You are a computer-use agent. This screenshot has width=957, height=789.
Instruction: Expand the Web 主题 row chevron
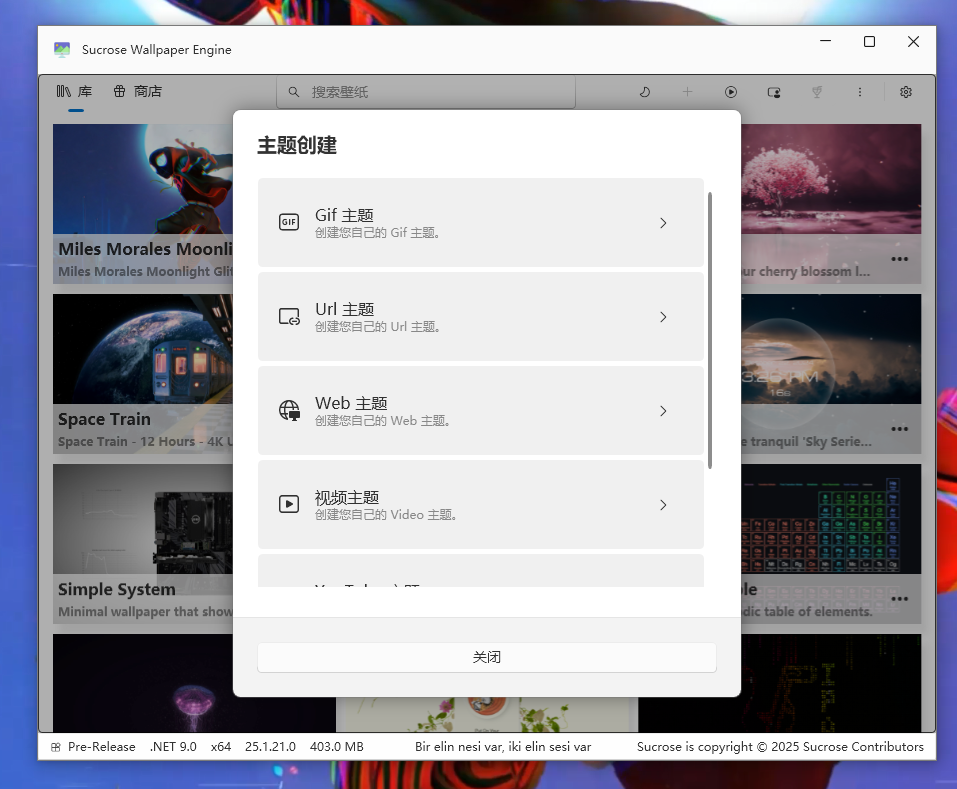click(663, 411)
